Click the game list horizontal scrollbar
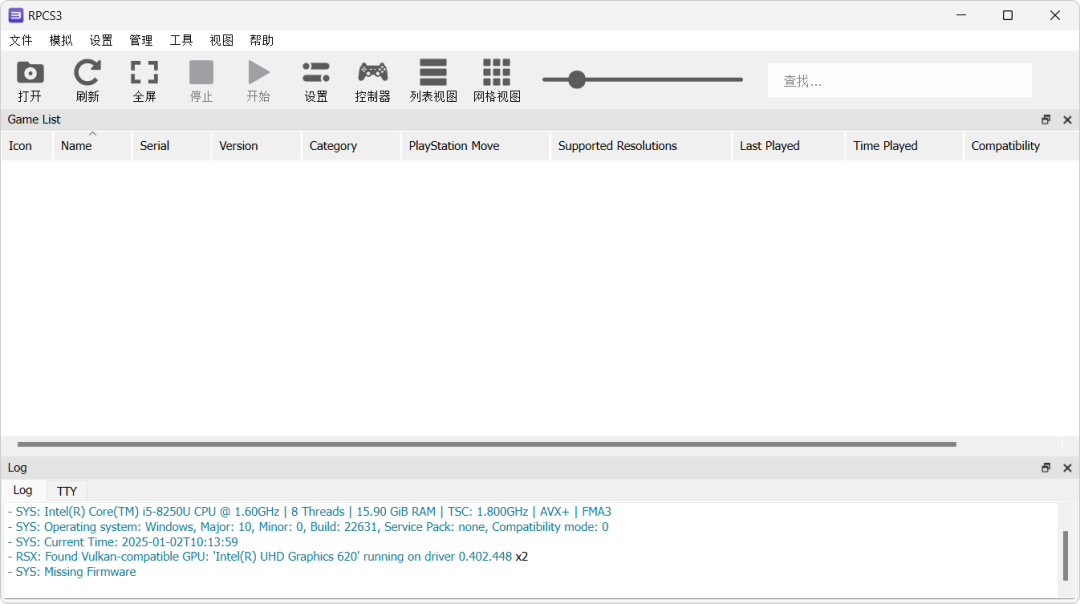1080x604 pixels. point(487,444)
